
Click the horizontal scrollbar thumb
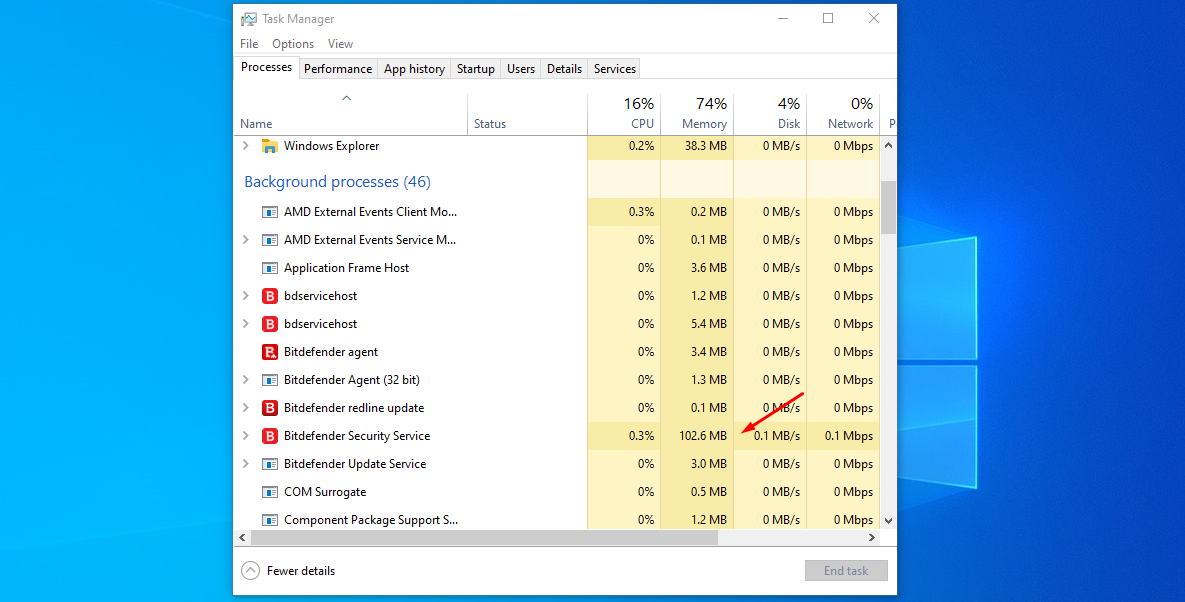tap(484, 538)
